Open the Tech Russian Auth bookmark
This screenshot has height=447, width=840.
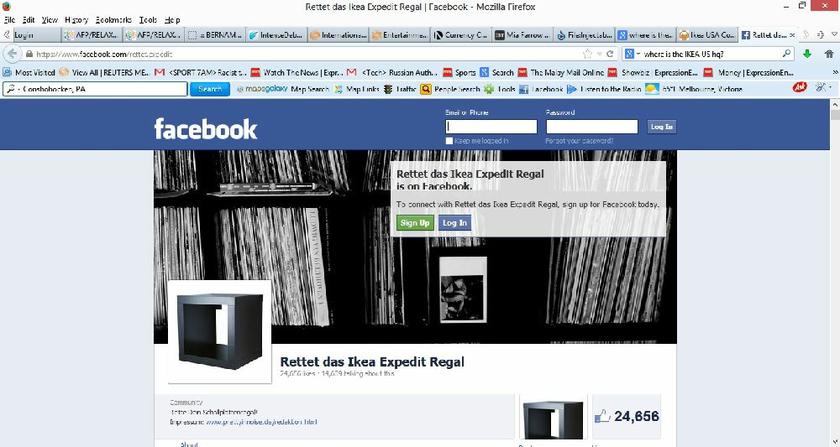point(392,72)
